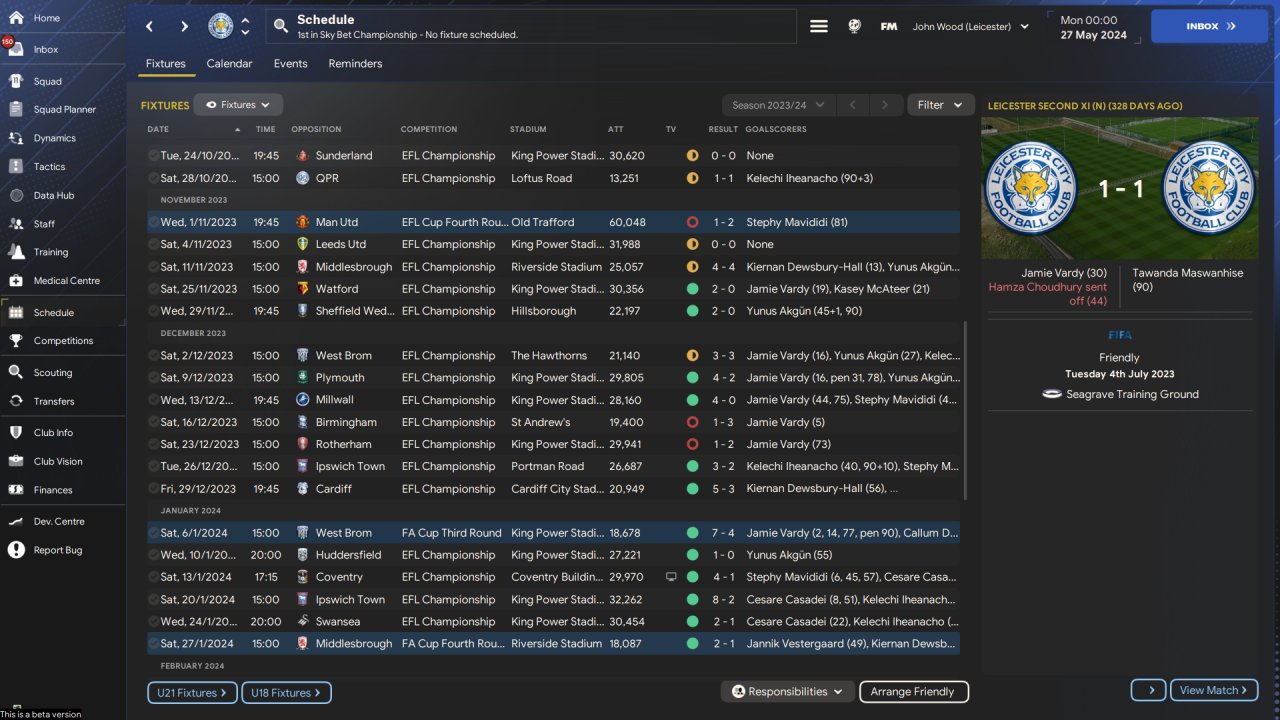The width and height of the screenshot is (1280, 720).
Task: Select Schedule in the sidebar
Action: tap(54, 312)
